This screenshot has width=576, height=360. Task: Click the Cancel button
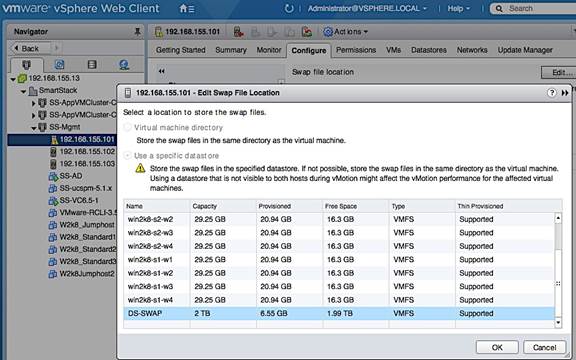(544, 347)
